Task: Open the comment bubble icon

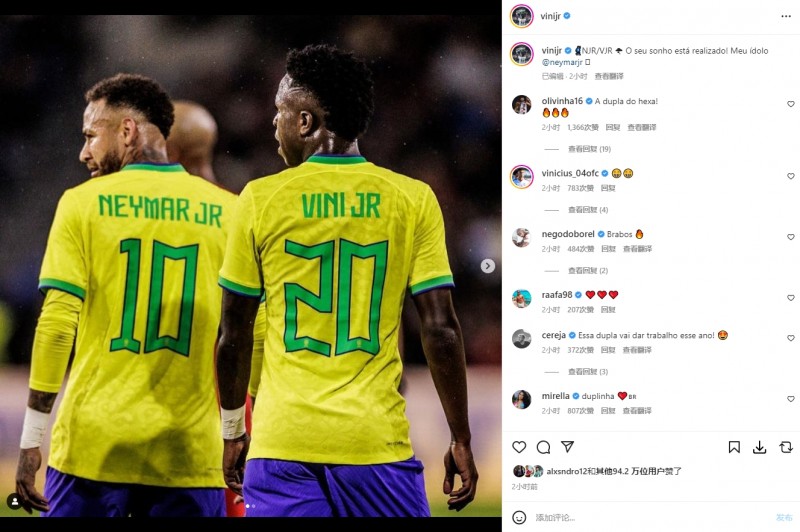Action: point(543,447)
